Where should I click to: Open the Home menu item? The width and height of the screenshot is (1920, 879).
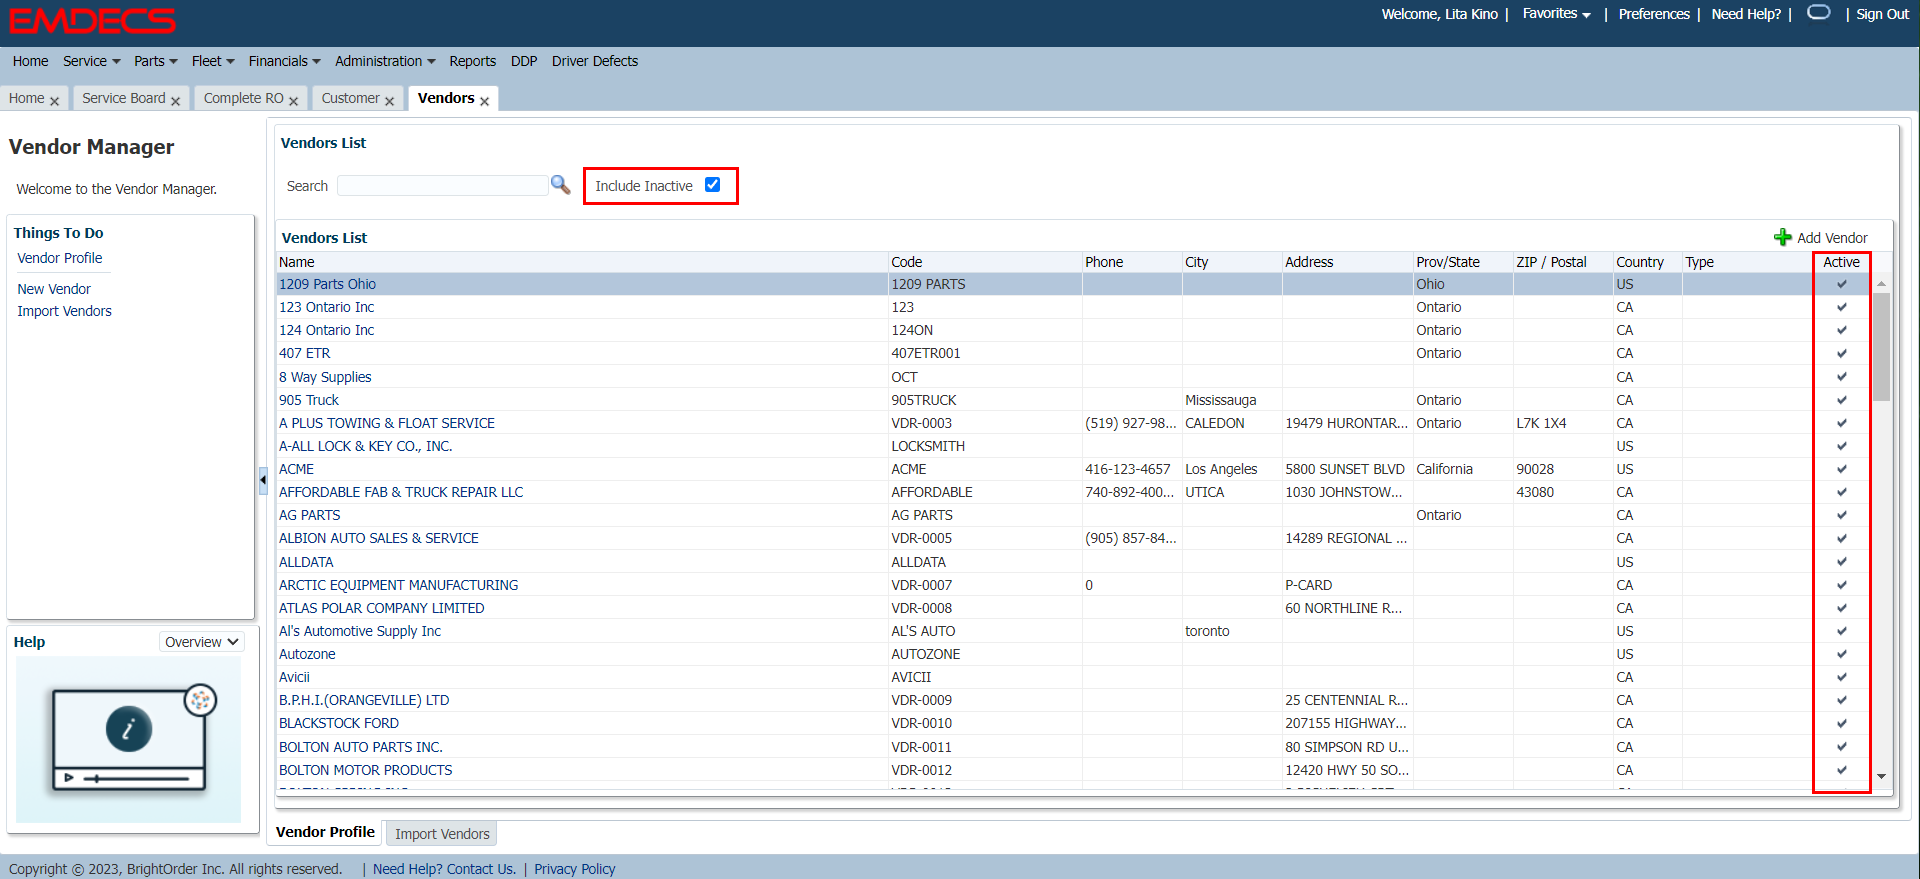pyautogui.click(x=30, y=61)
